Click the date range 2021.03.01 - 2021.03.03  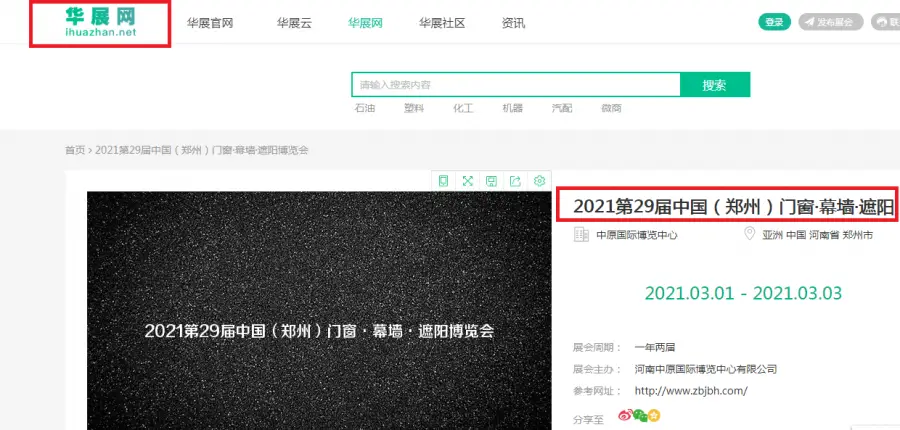(743, 293)
